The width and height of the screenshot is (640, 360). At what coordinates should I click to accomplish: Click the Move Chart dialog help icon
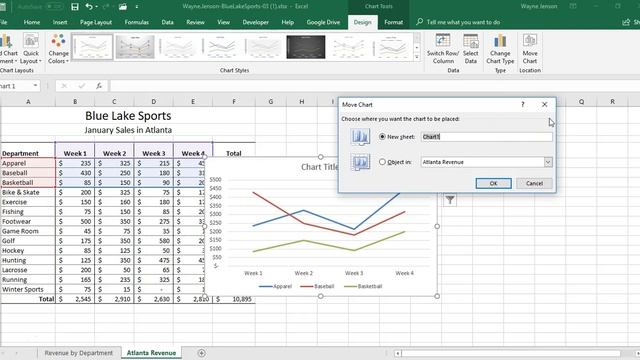(522, 104)
